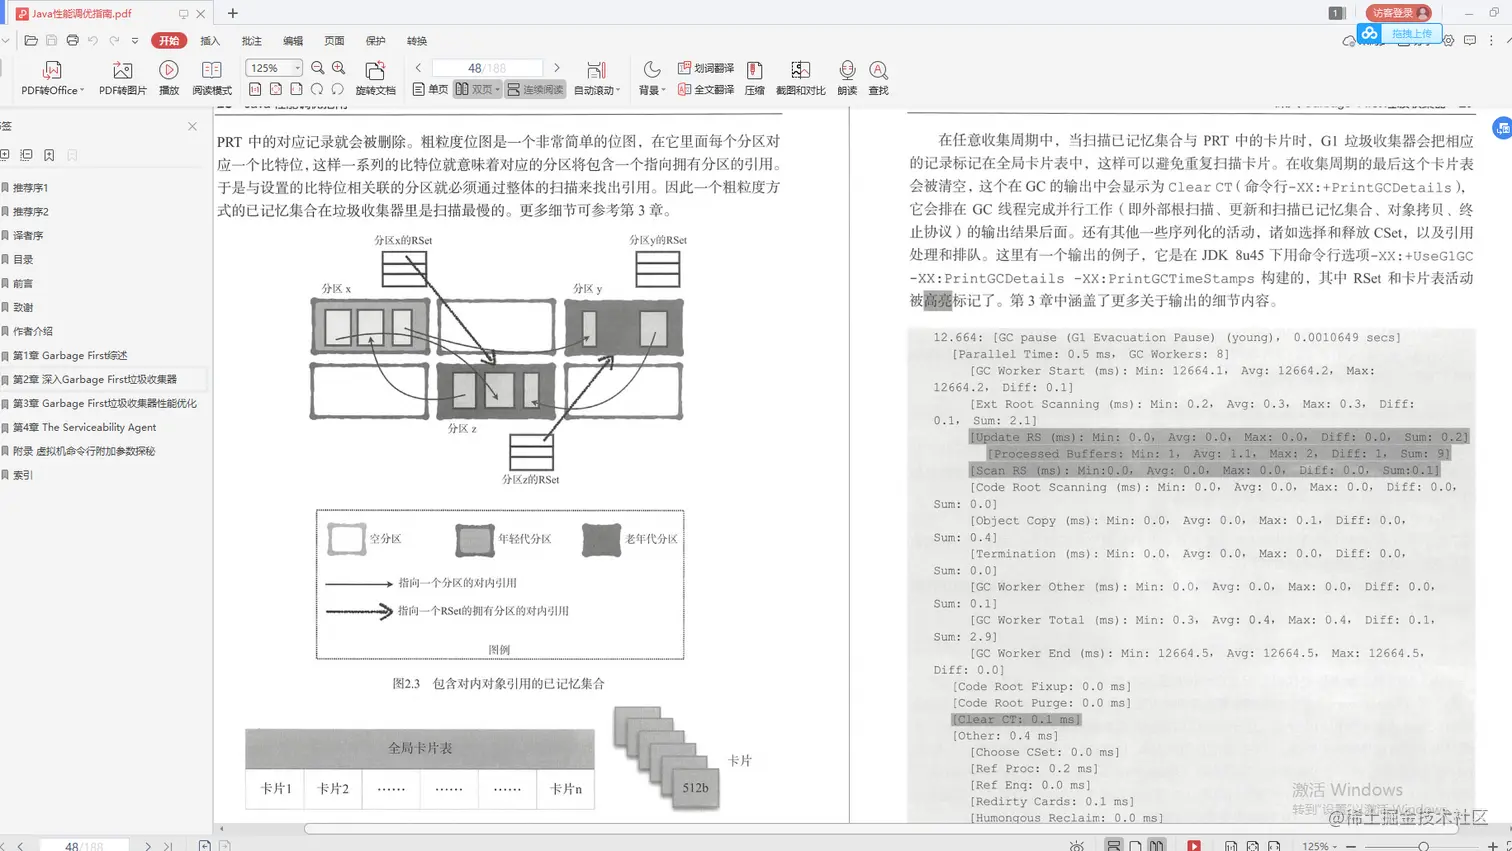Screen dimensions: 1512x851
Task: Open bookmark 前言
Action: point(23,283)
